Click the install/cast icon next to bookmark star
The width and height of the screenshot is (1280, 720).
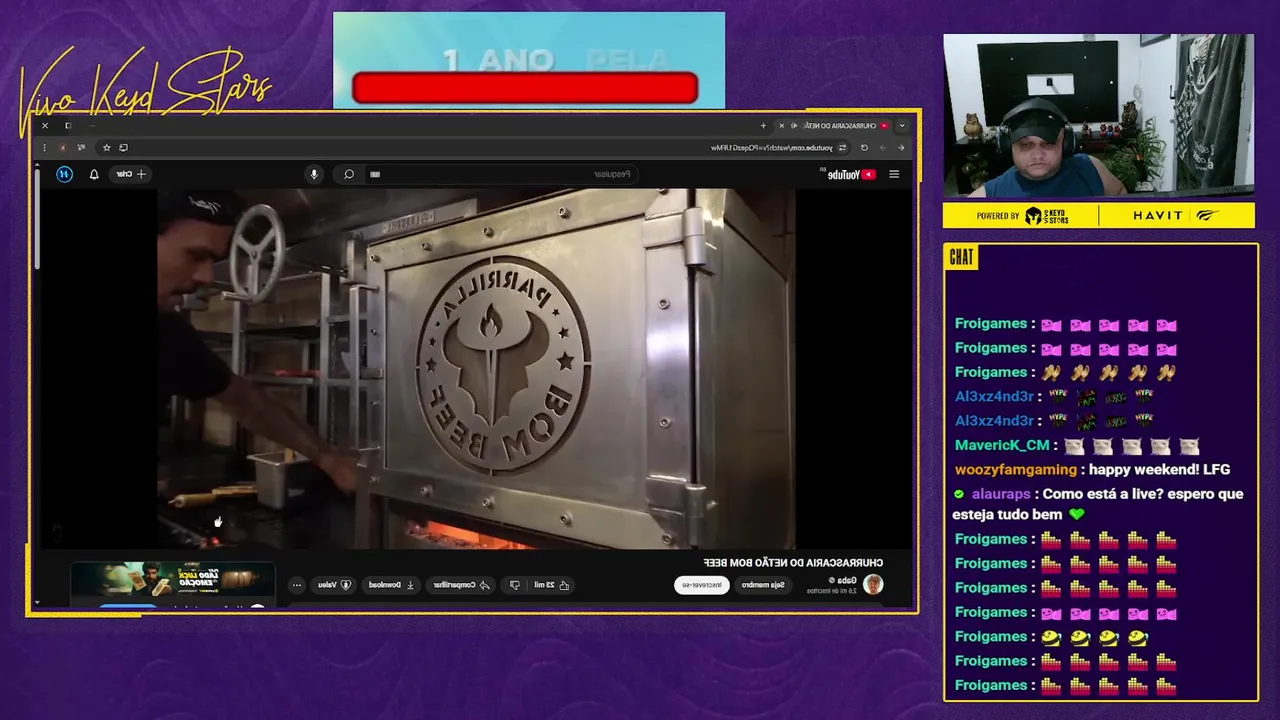[x=124, y=148]
